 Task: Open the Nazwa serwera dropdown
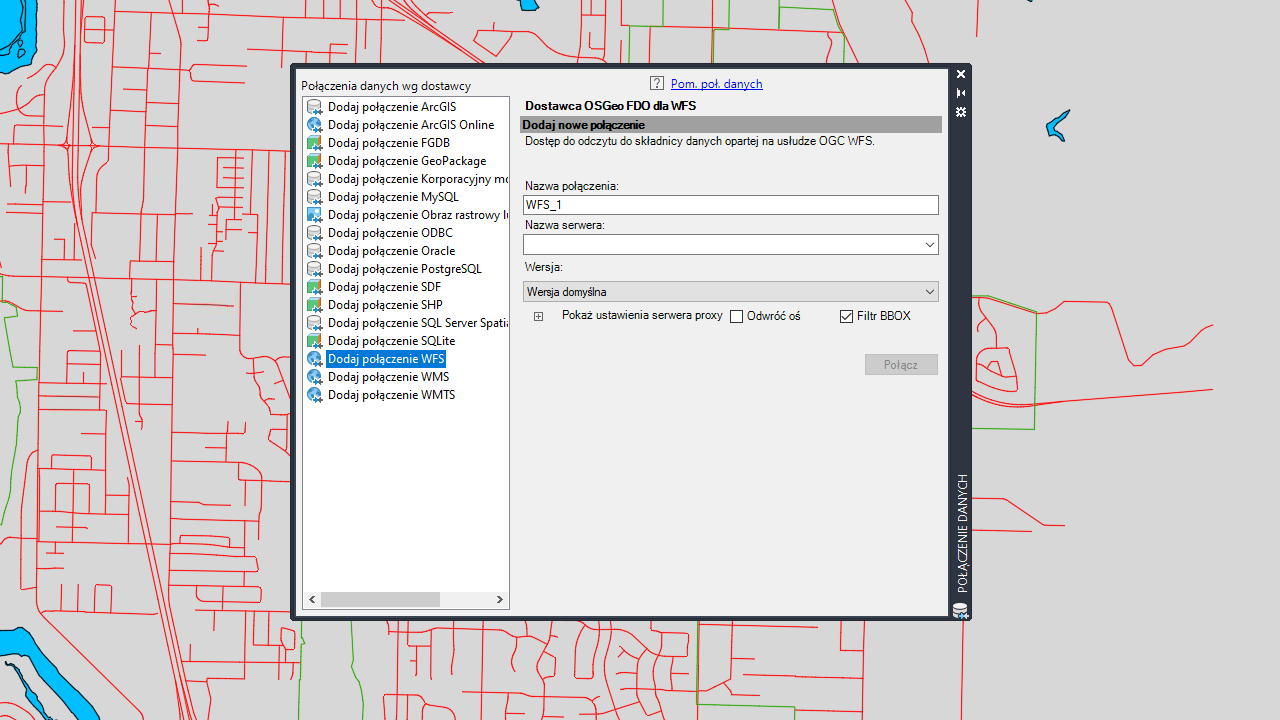click(930, 244)
